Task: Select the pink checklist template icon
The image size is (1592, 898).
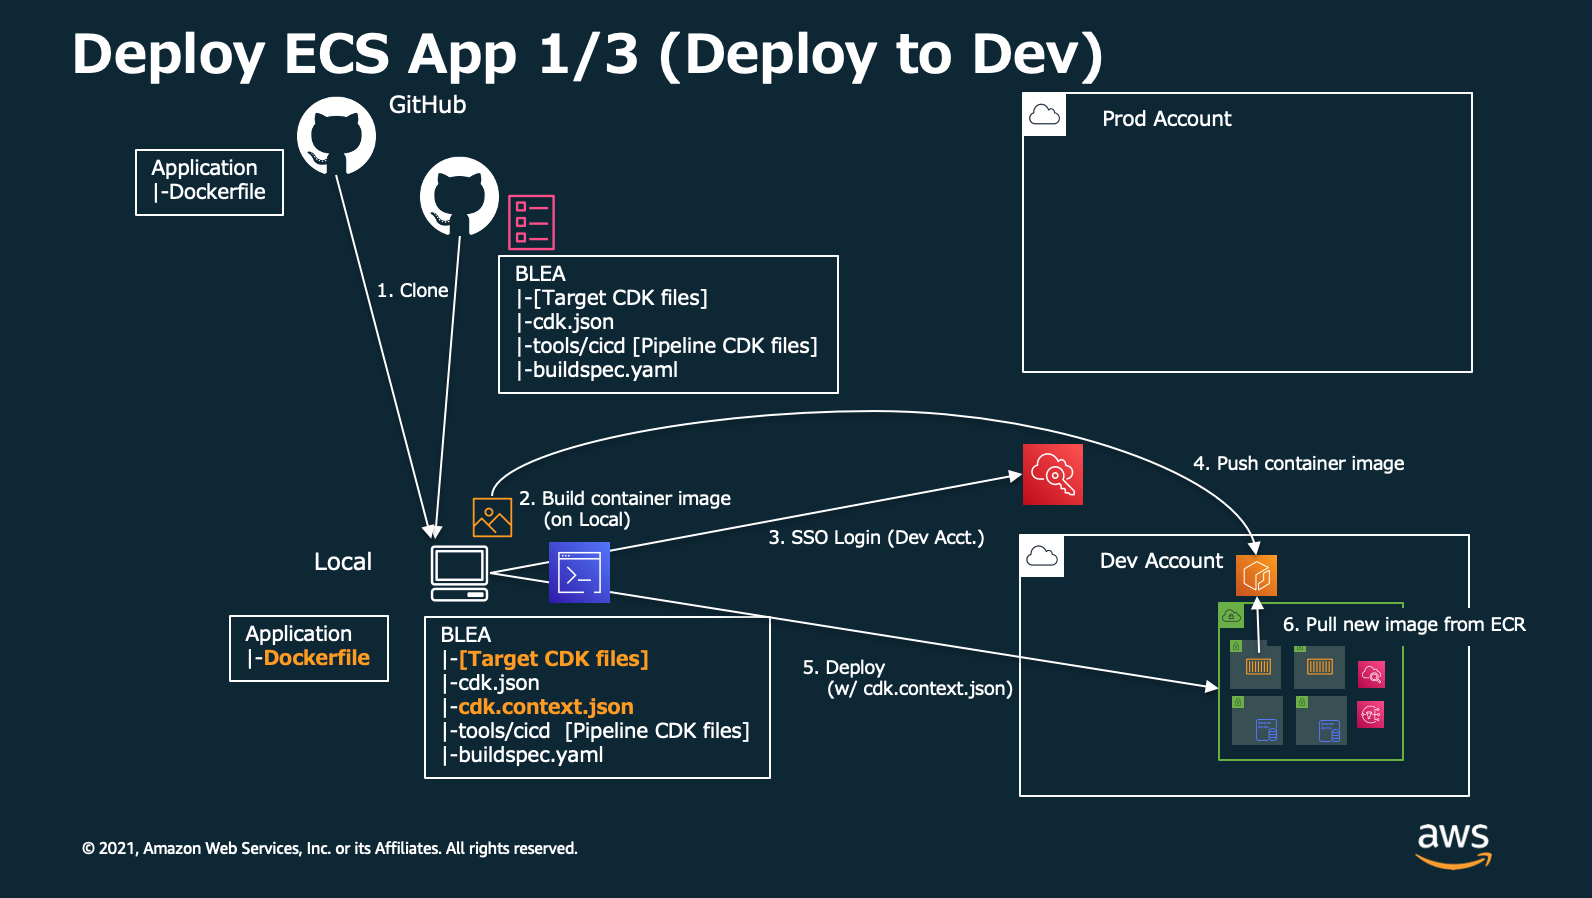Action: point(531,222)
